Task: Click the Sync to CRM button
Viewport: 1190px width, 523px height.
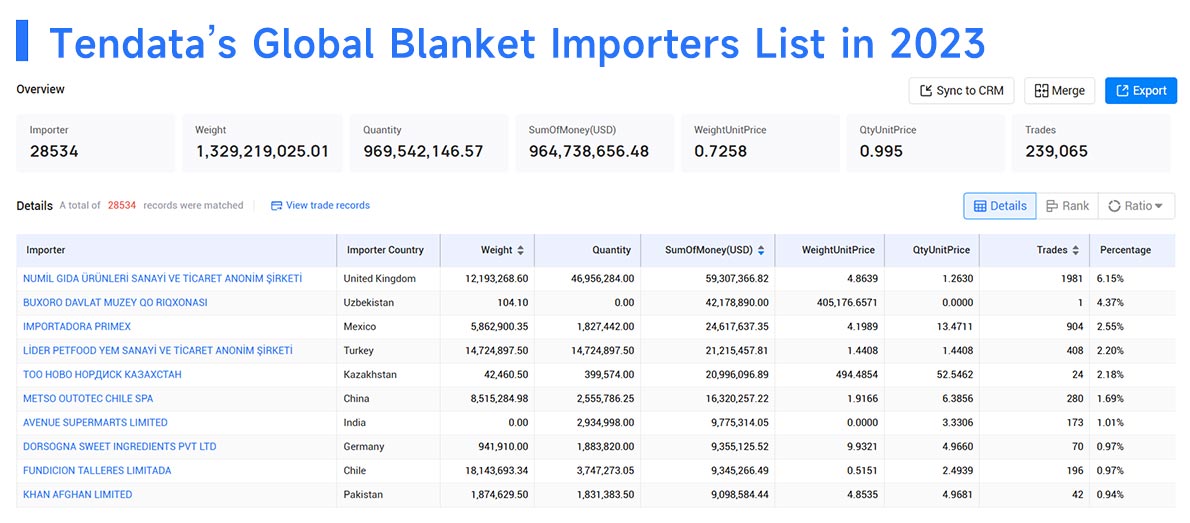Action: (x=962, y=90)
